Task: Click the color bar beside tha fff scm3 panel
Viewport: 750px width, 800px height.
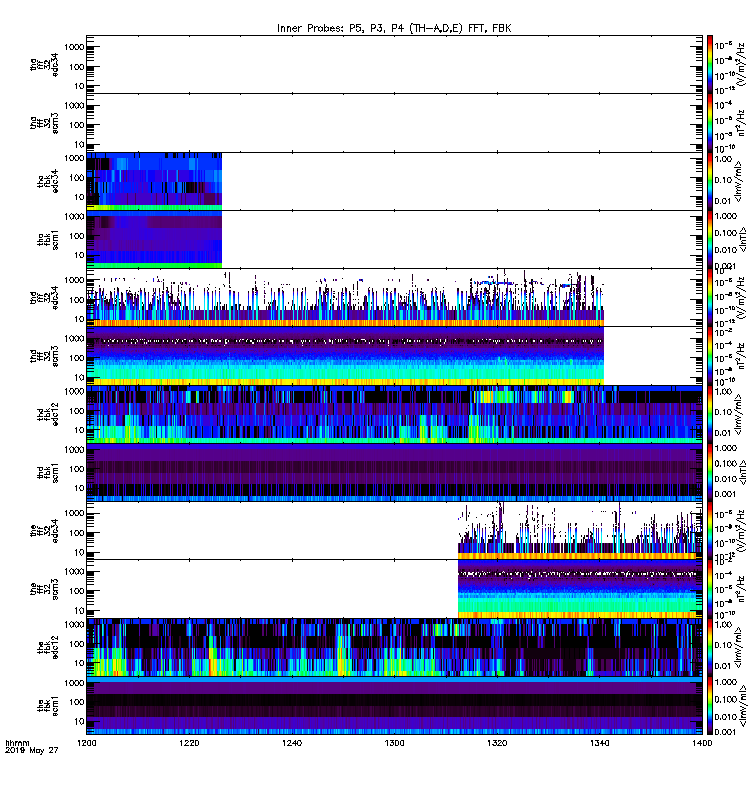Action: (710, 123)
